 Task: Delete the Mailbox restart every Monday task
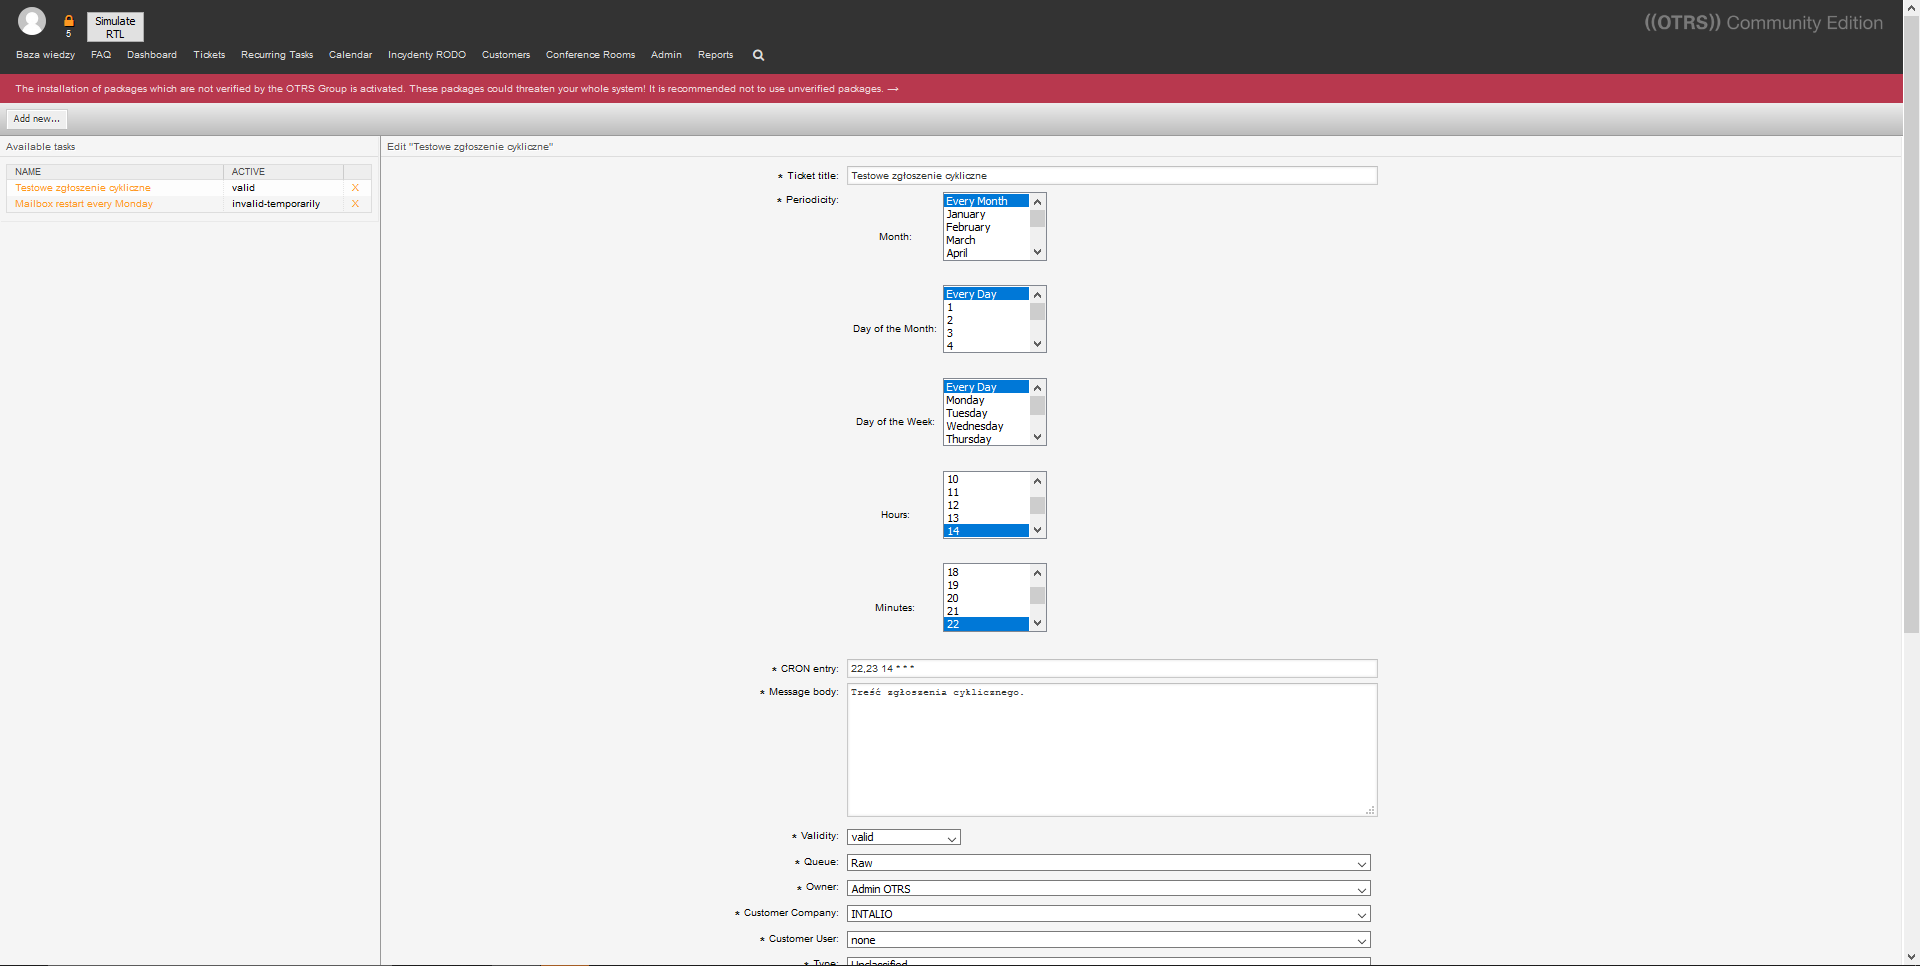[x=355, y=204]
